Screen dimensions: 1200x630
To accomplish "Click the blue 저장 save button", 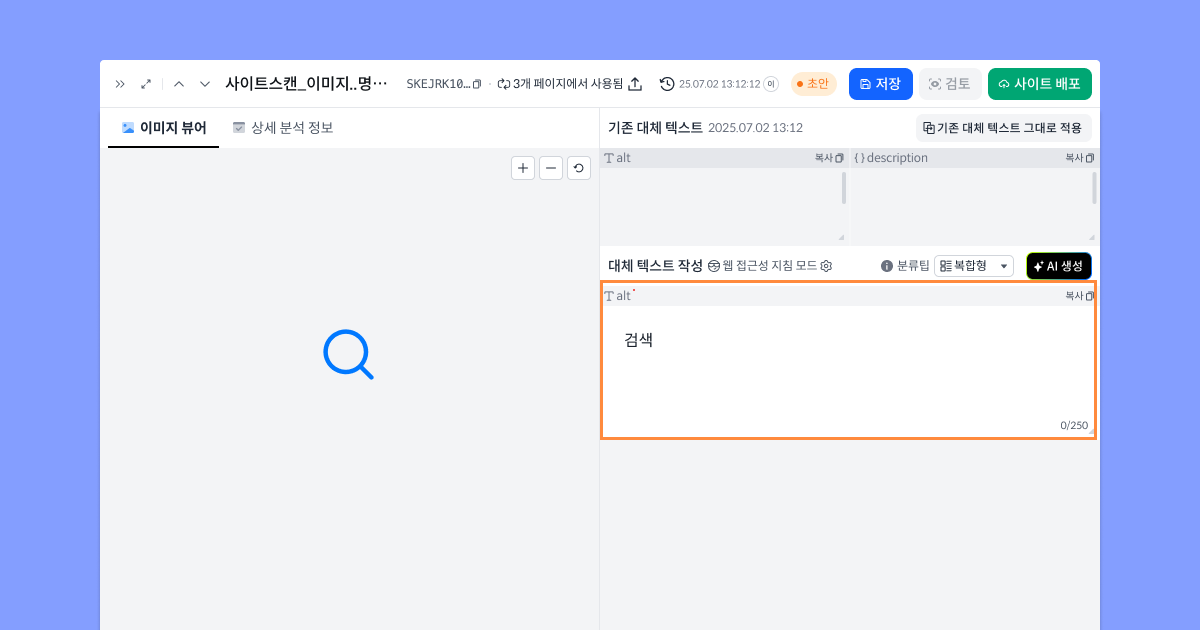I will (x=880, y=84).
